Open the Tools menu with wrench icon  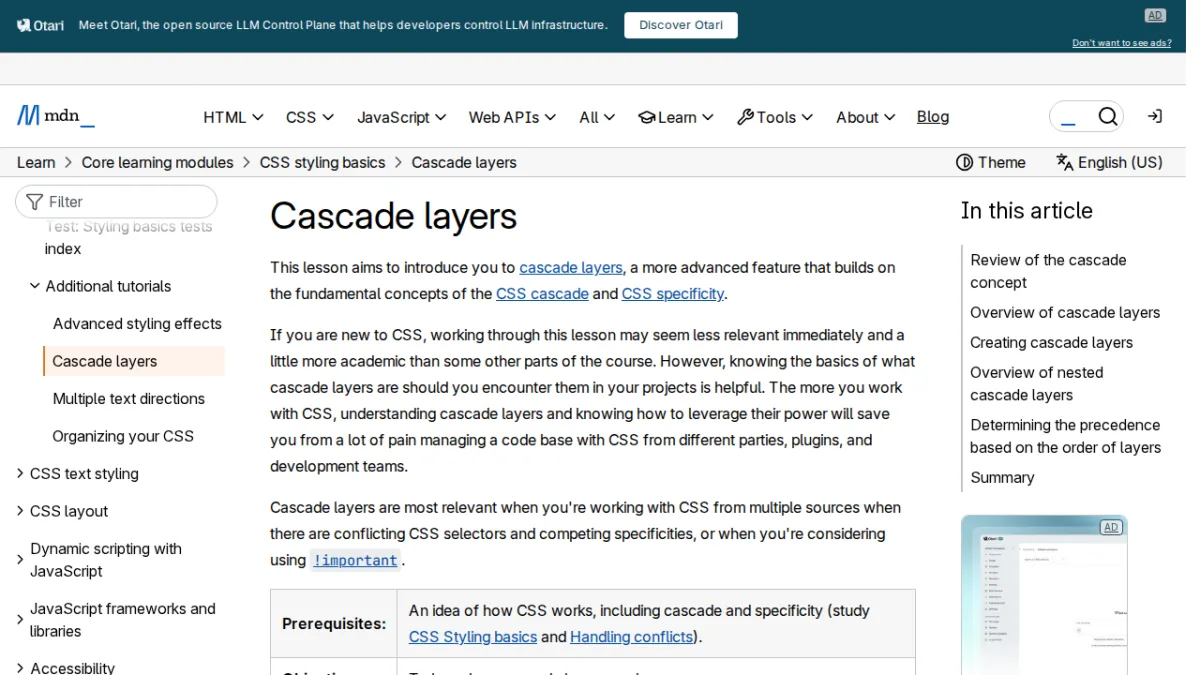tap(775, 117)
